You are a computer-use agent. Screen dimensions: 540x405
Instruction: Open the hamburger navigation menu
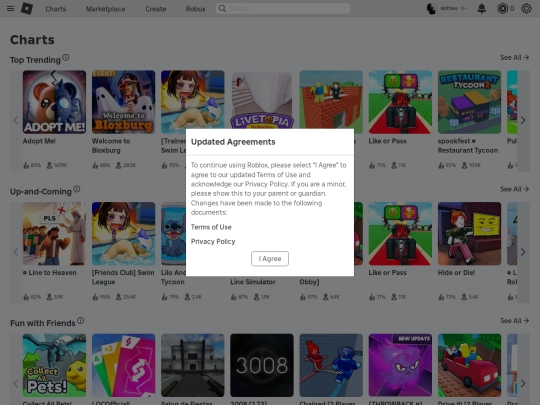(11, 8)
